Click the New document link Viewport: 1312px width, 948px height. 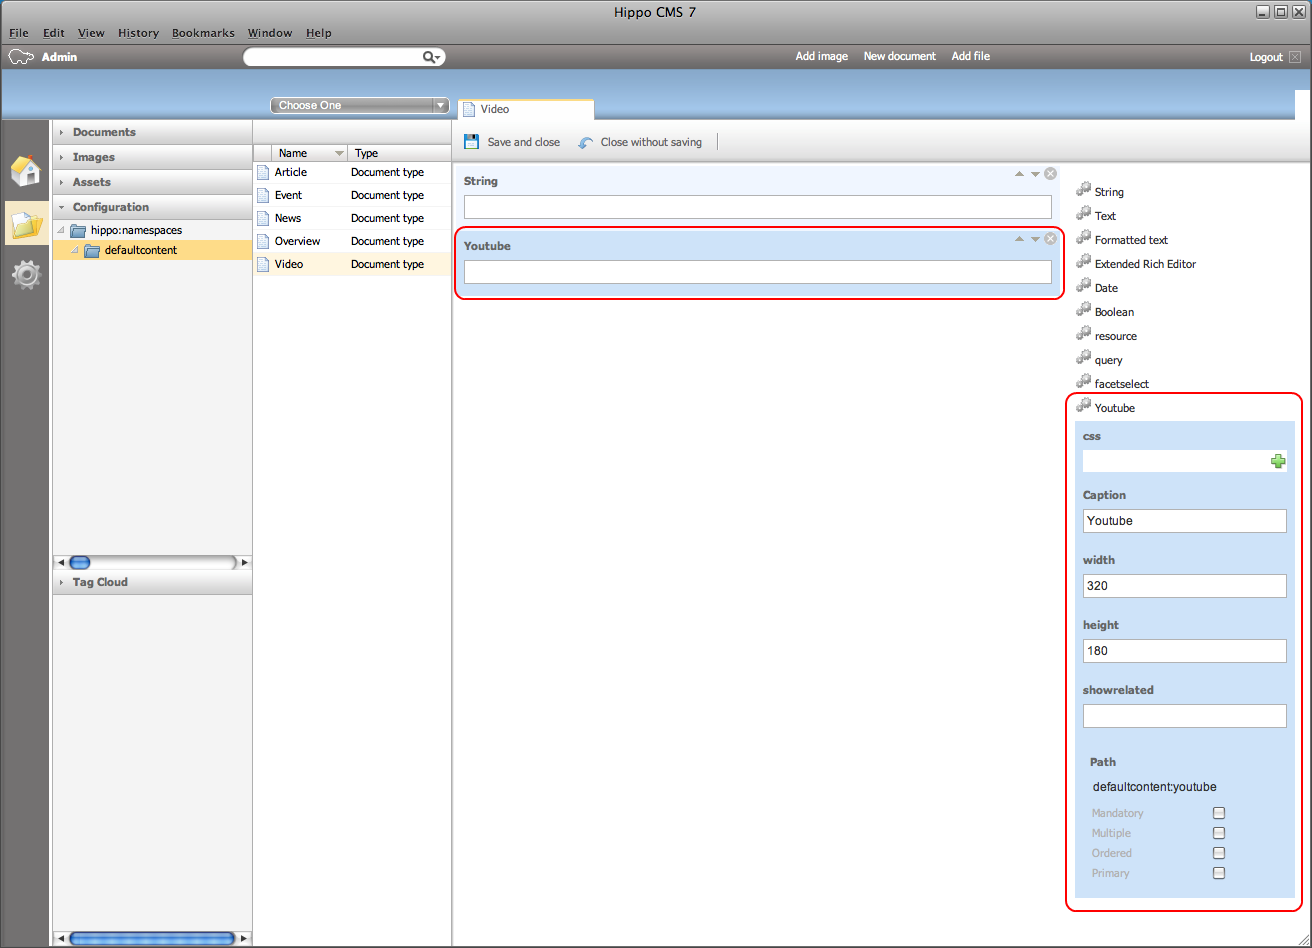(x=899, y=57)
